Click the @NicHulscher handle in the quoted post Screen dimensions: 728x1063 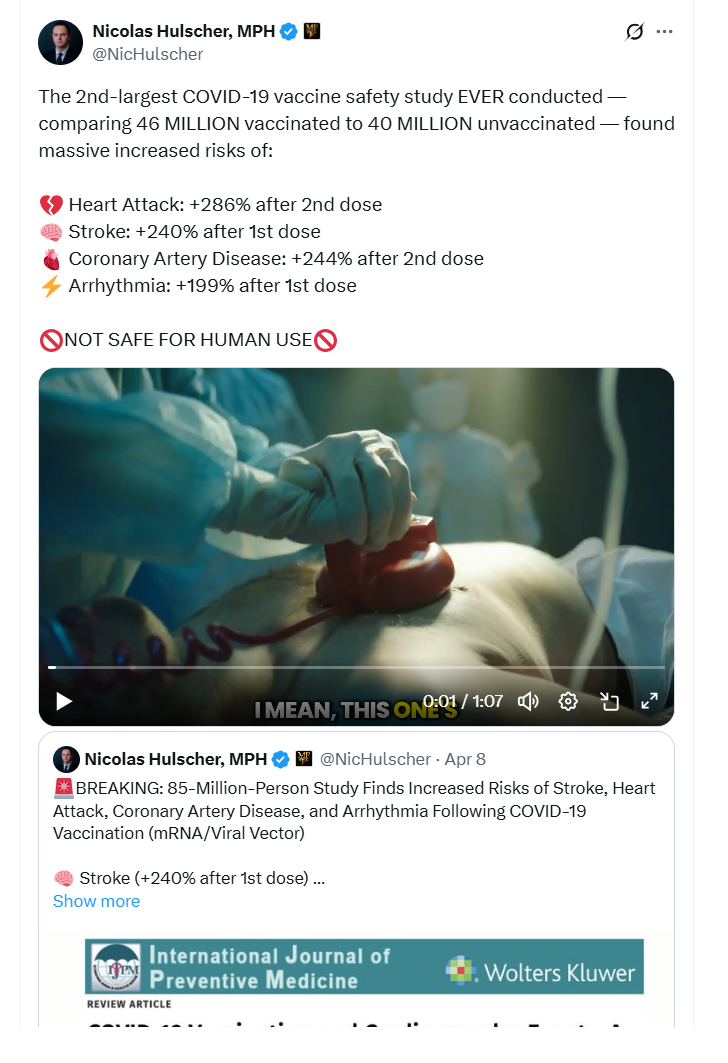point(375,759)
